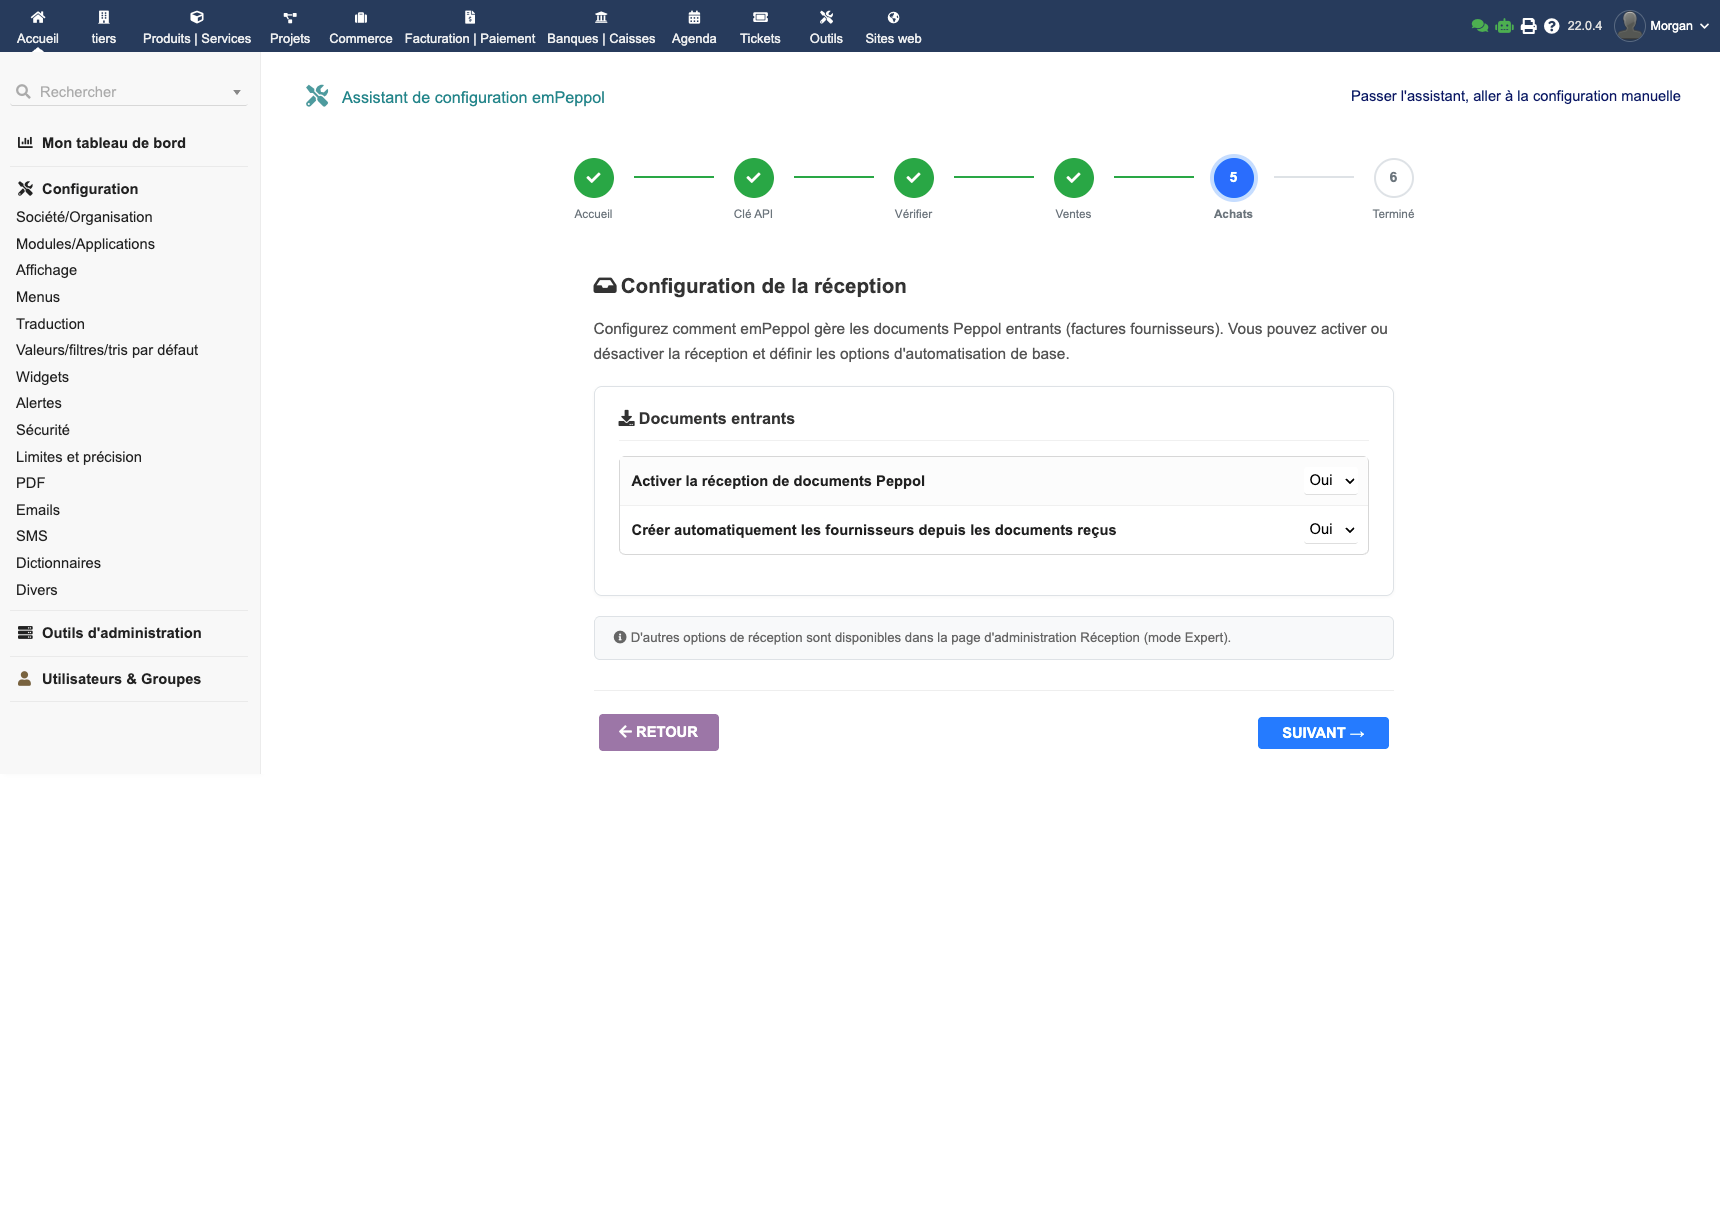This screenshot has height=1219, width=1720.
Task: Open the search box dropdown arrow
Action: pos(237,92)
